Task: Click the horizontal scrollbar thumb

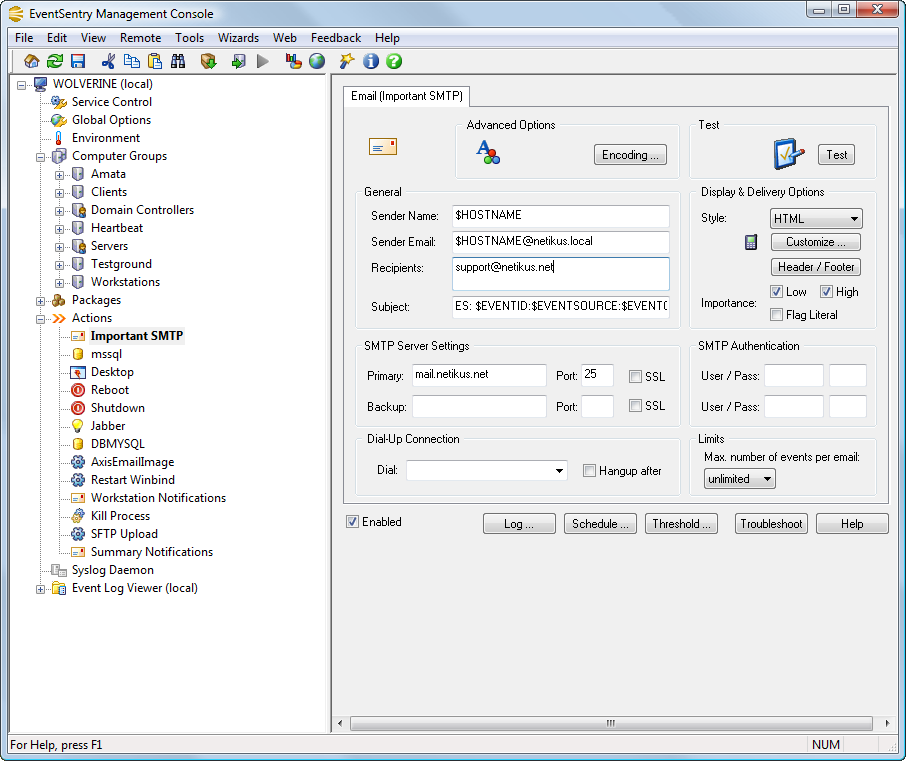Action: tap(611, 723)
